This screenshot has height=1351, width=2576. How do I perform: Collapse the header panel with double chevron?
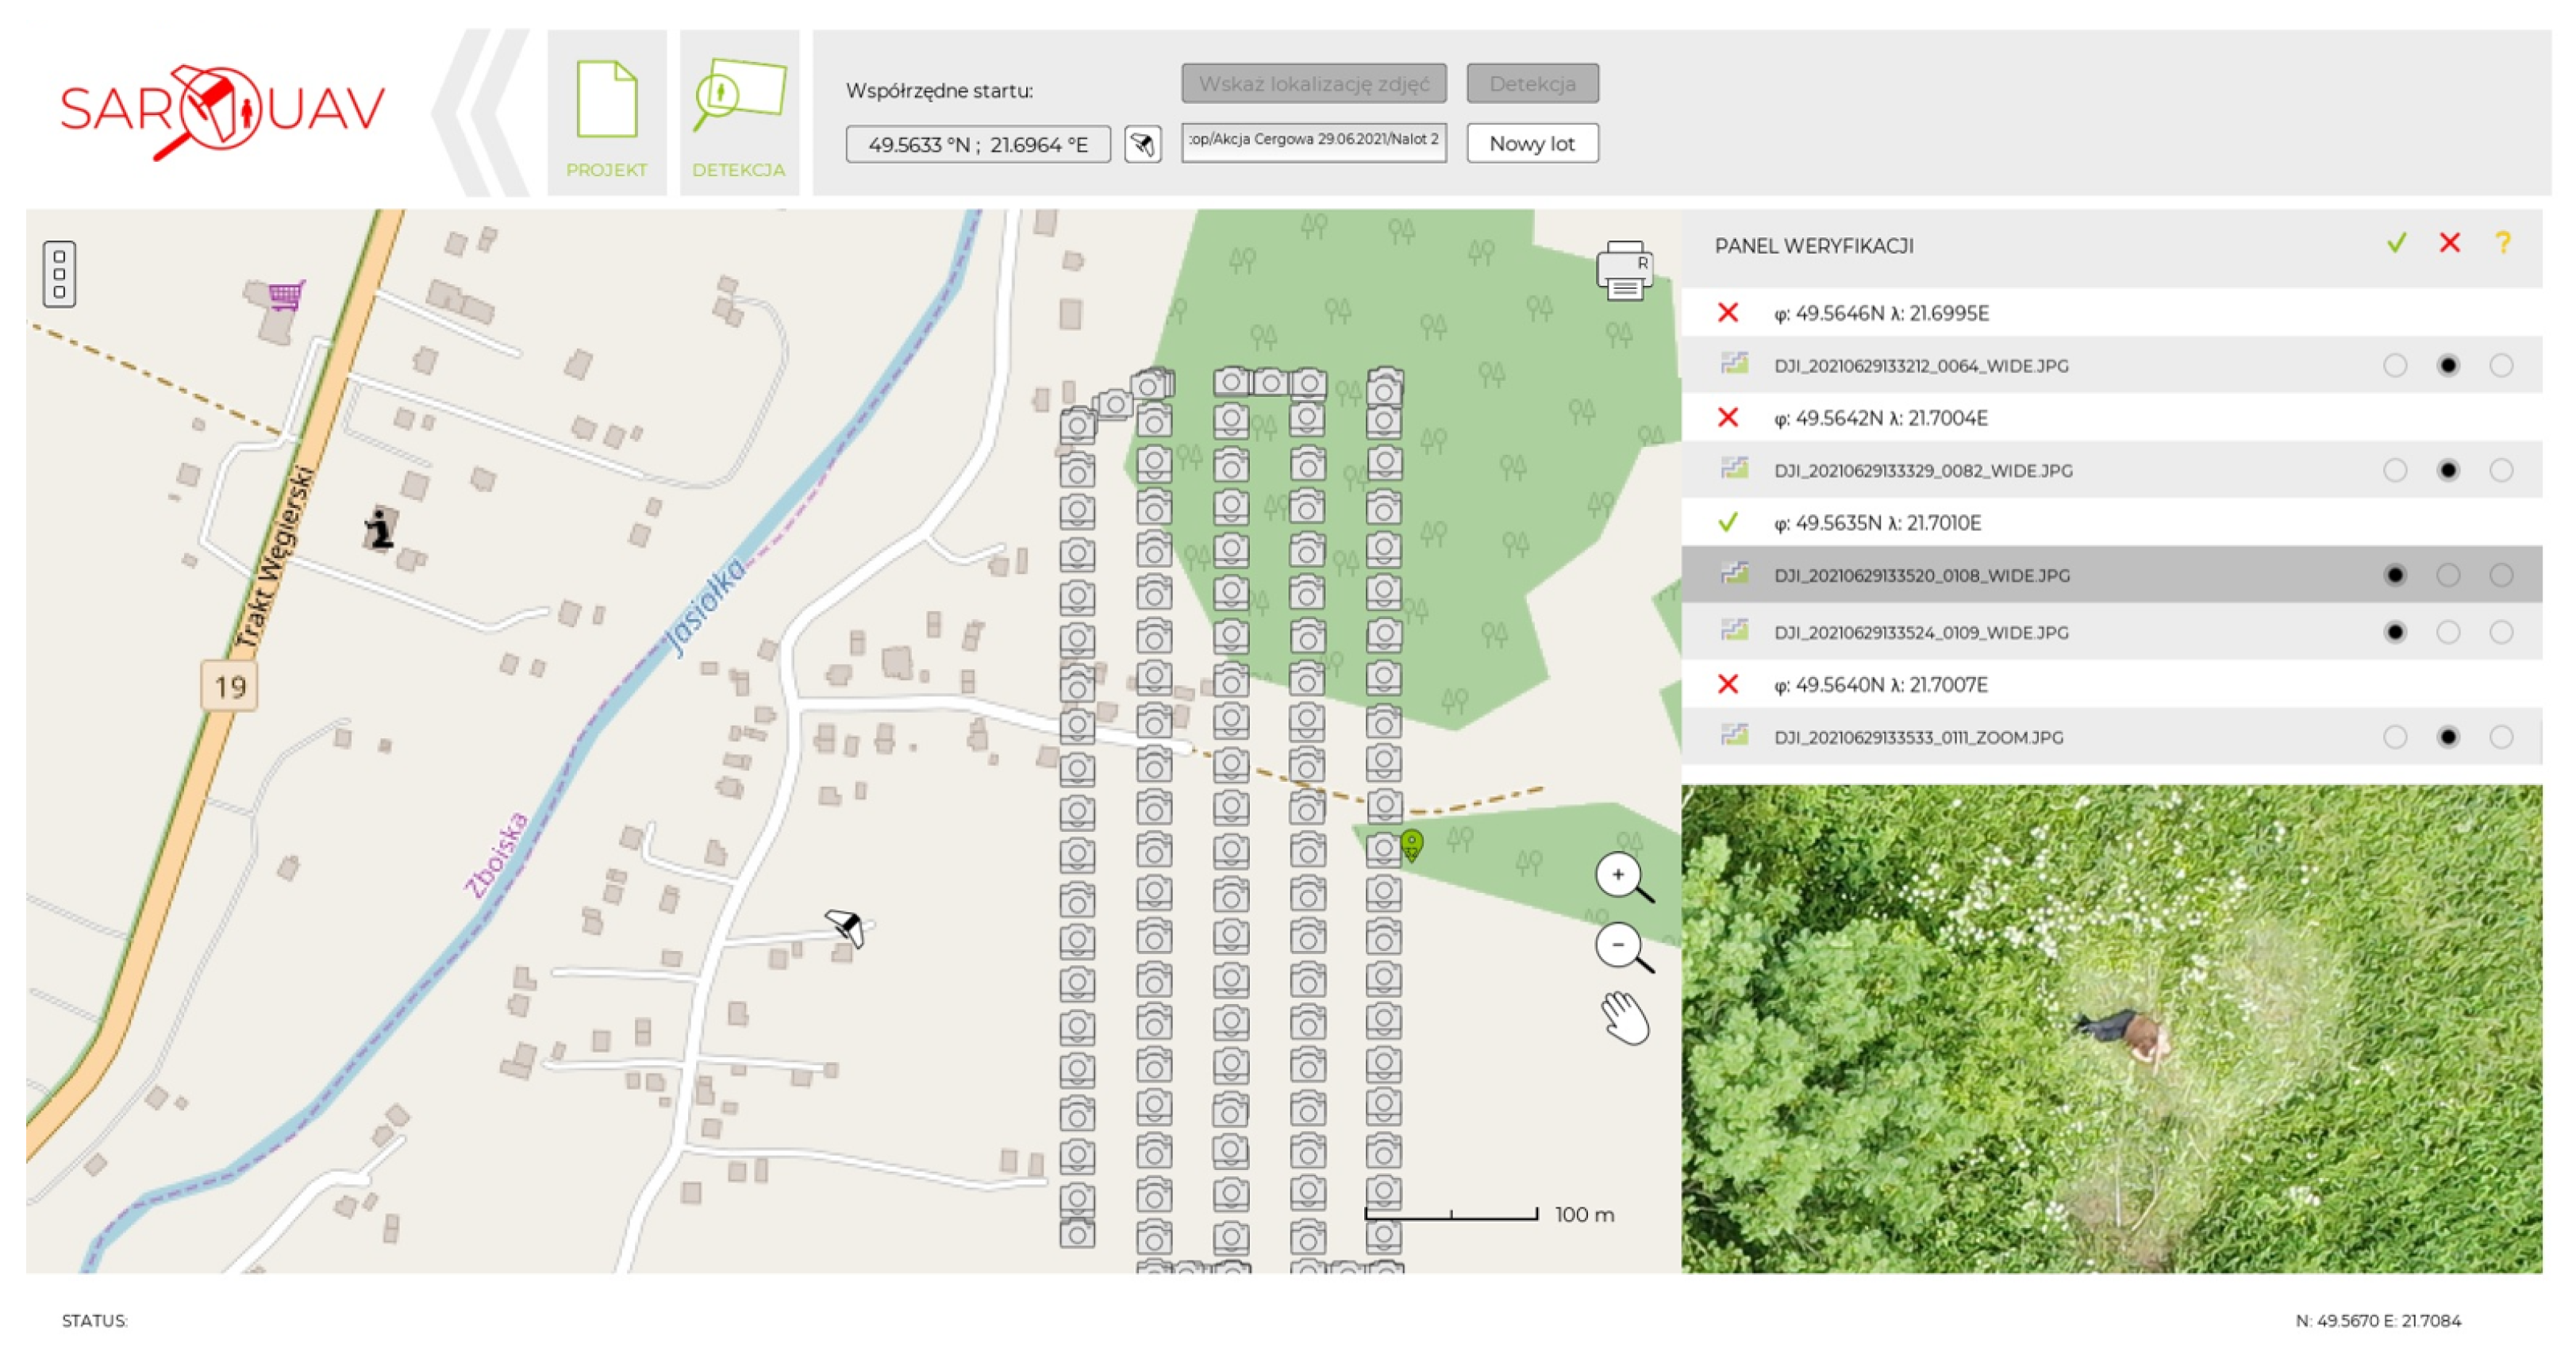482,112
